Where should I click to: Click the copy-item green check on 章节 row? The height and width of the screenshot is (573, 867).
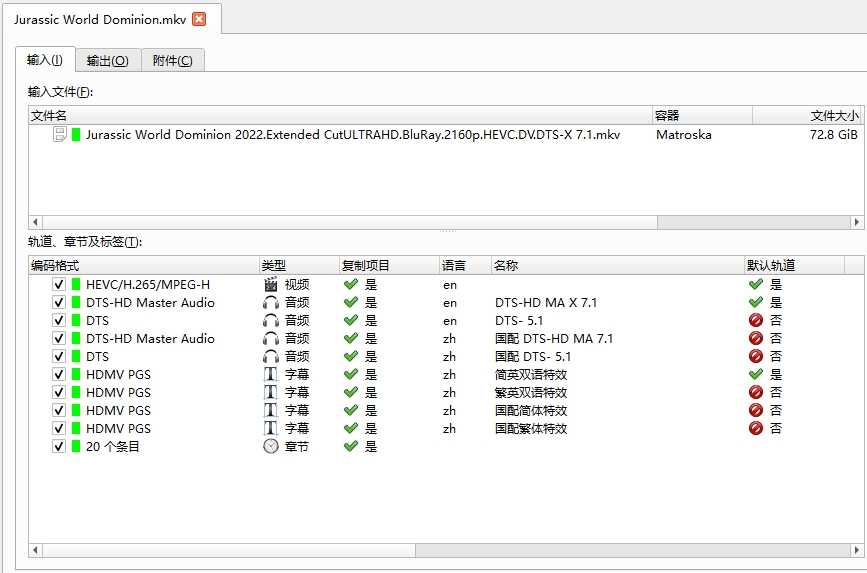click(351, 446)
